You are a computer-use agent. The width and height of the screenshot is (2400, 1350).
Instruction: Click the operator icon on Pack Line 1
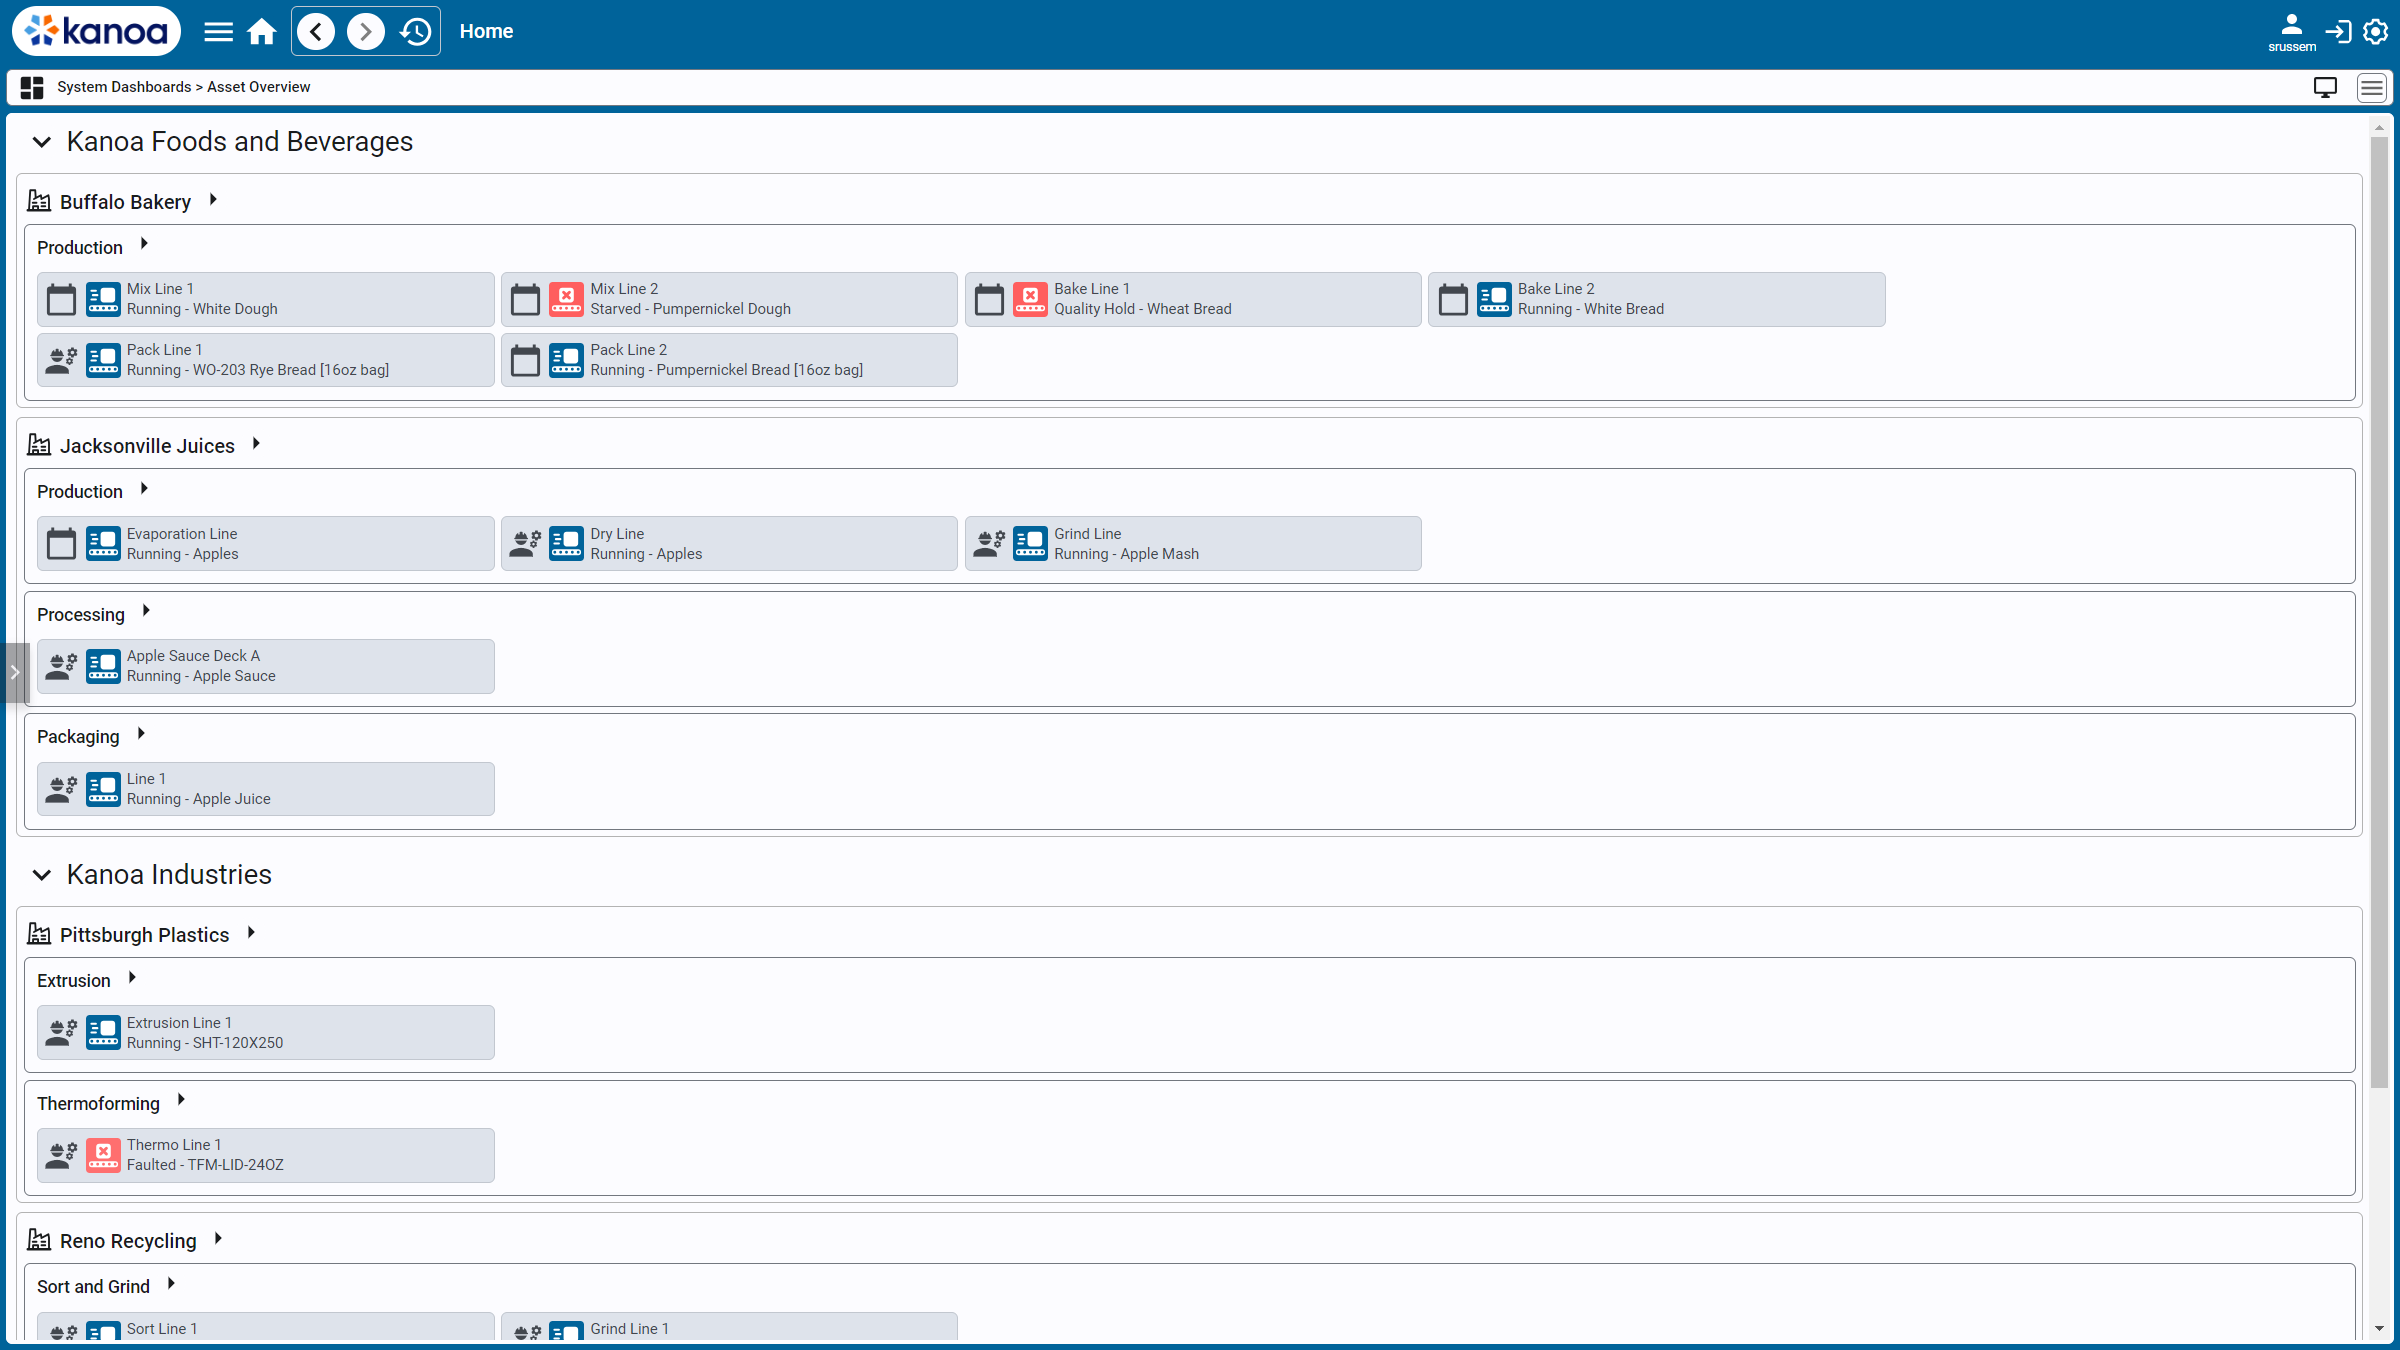point(62,360)
